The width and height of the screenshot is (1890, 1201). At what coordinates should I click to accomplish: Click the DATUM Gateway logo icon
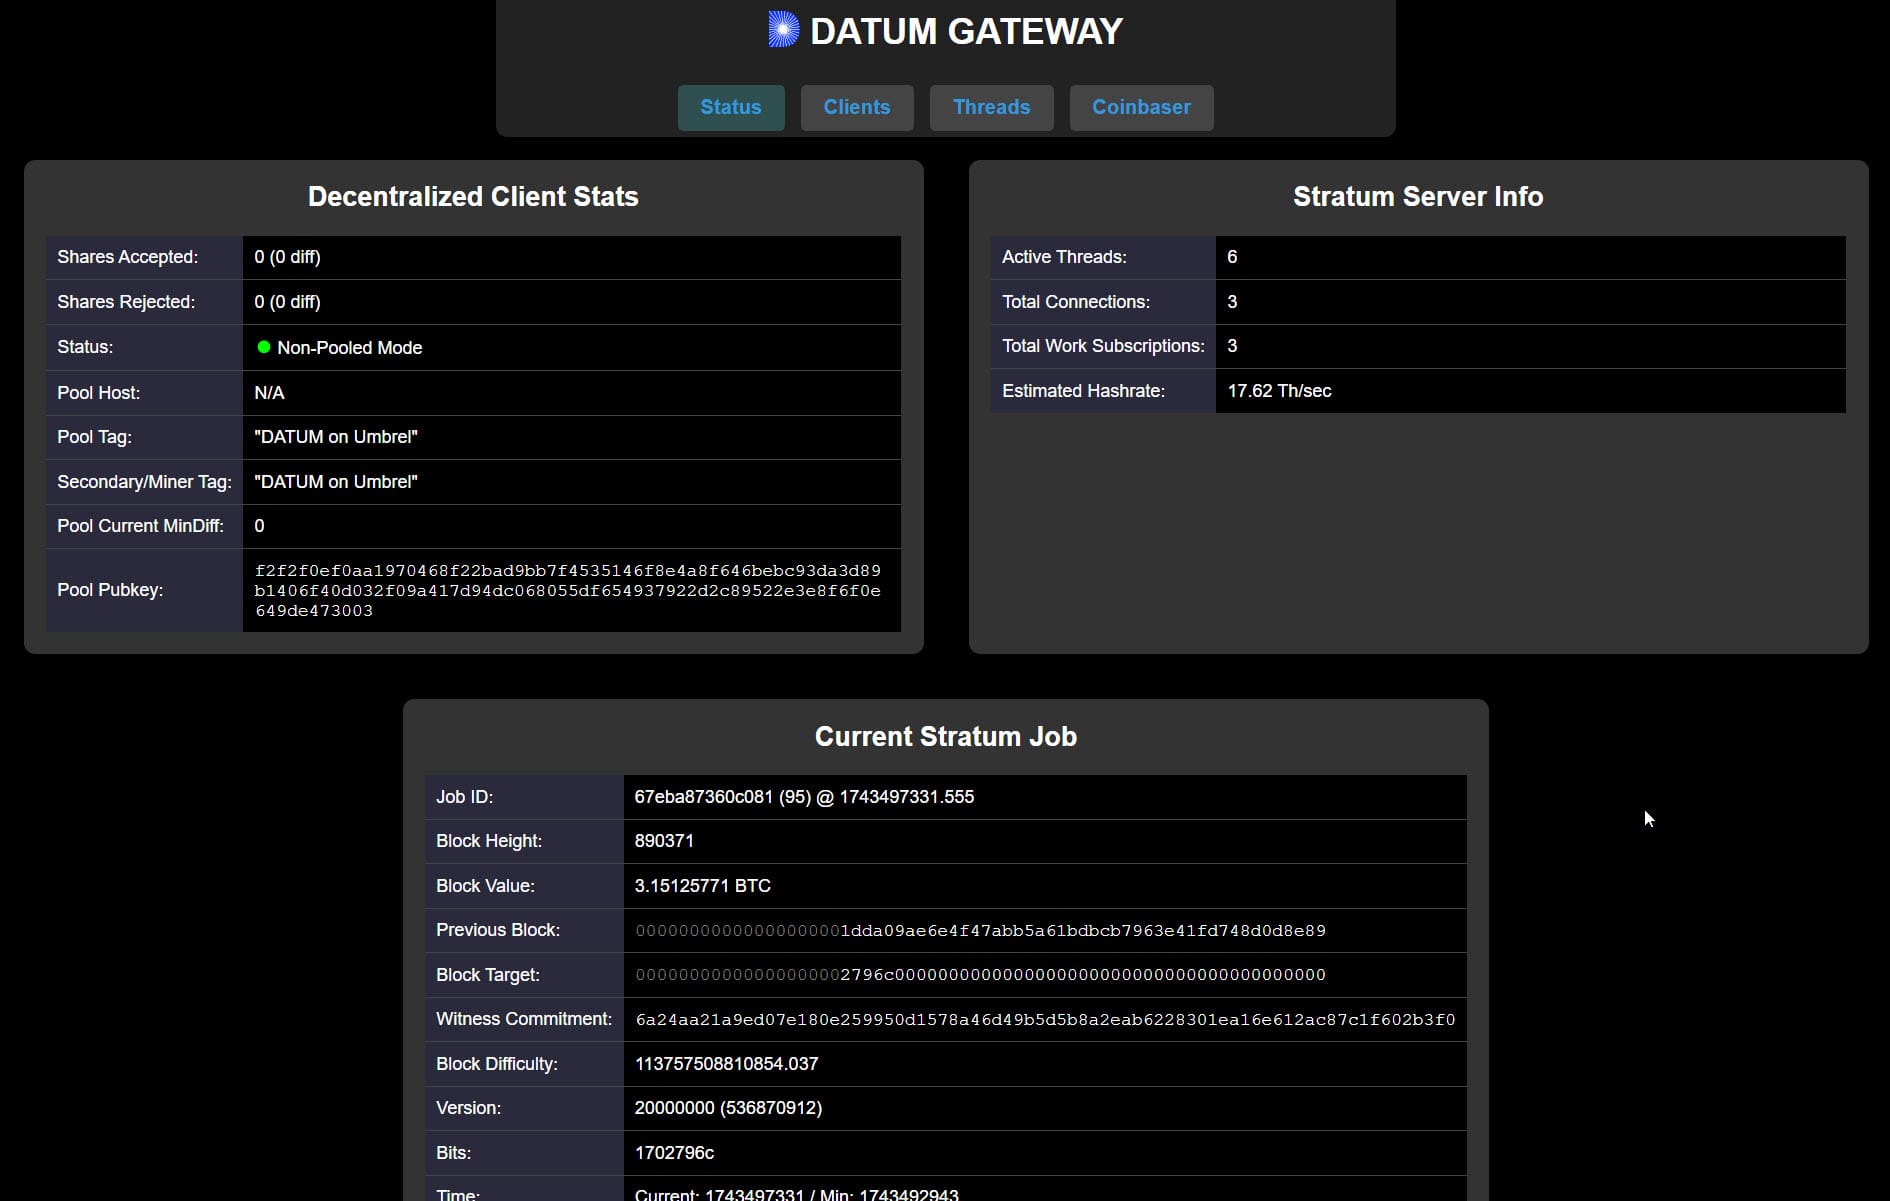coord(783,30)
